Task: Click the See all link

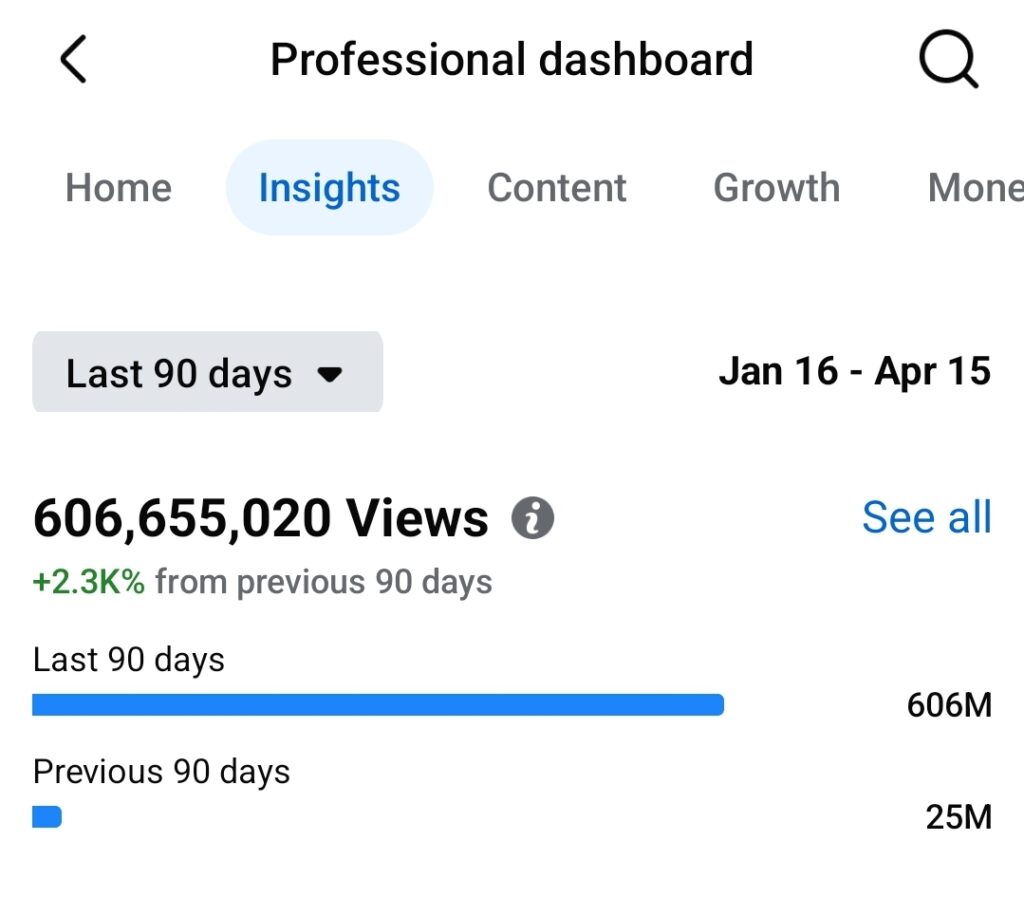Action: [926, 518]
